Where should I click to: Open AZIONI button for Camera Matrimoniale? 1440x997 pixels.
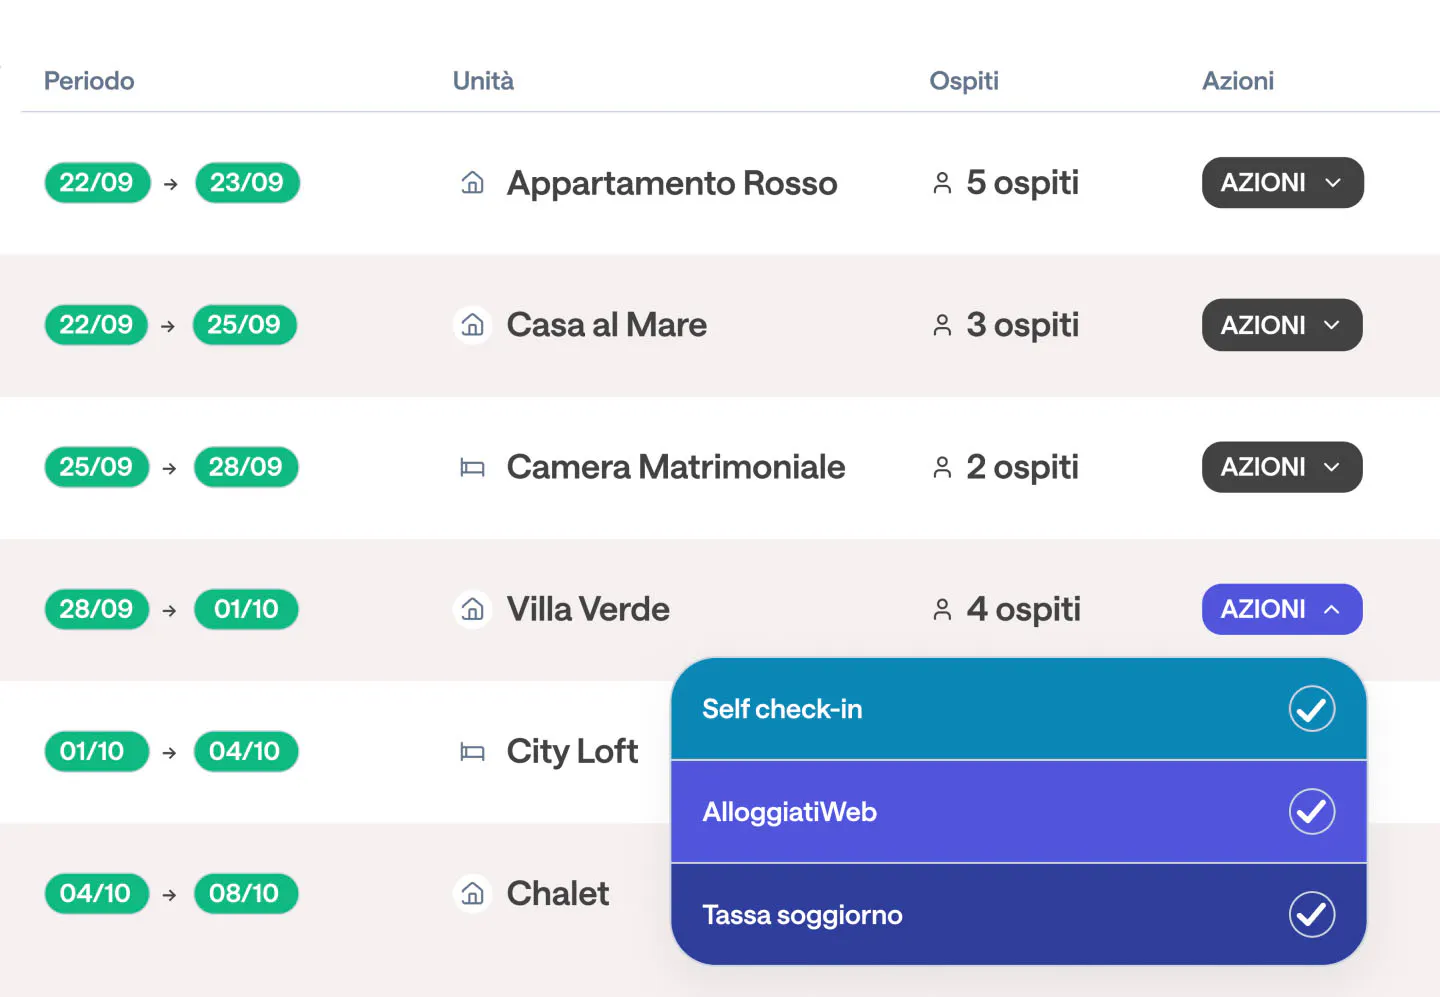[1282, 467]
